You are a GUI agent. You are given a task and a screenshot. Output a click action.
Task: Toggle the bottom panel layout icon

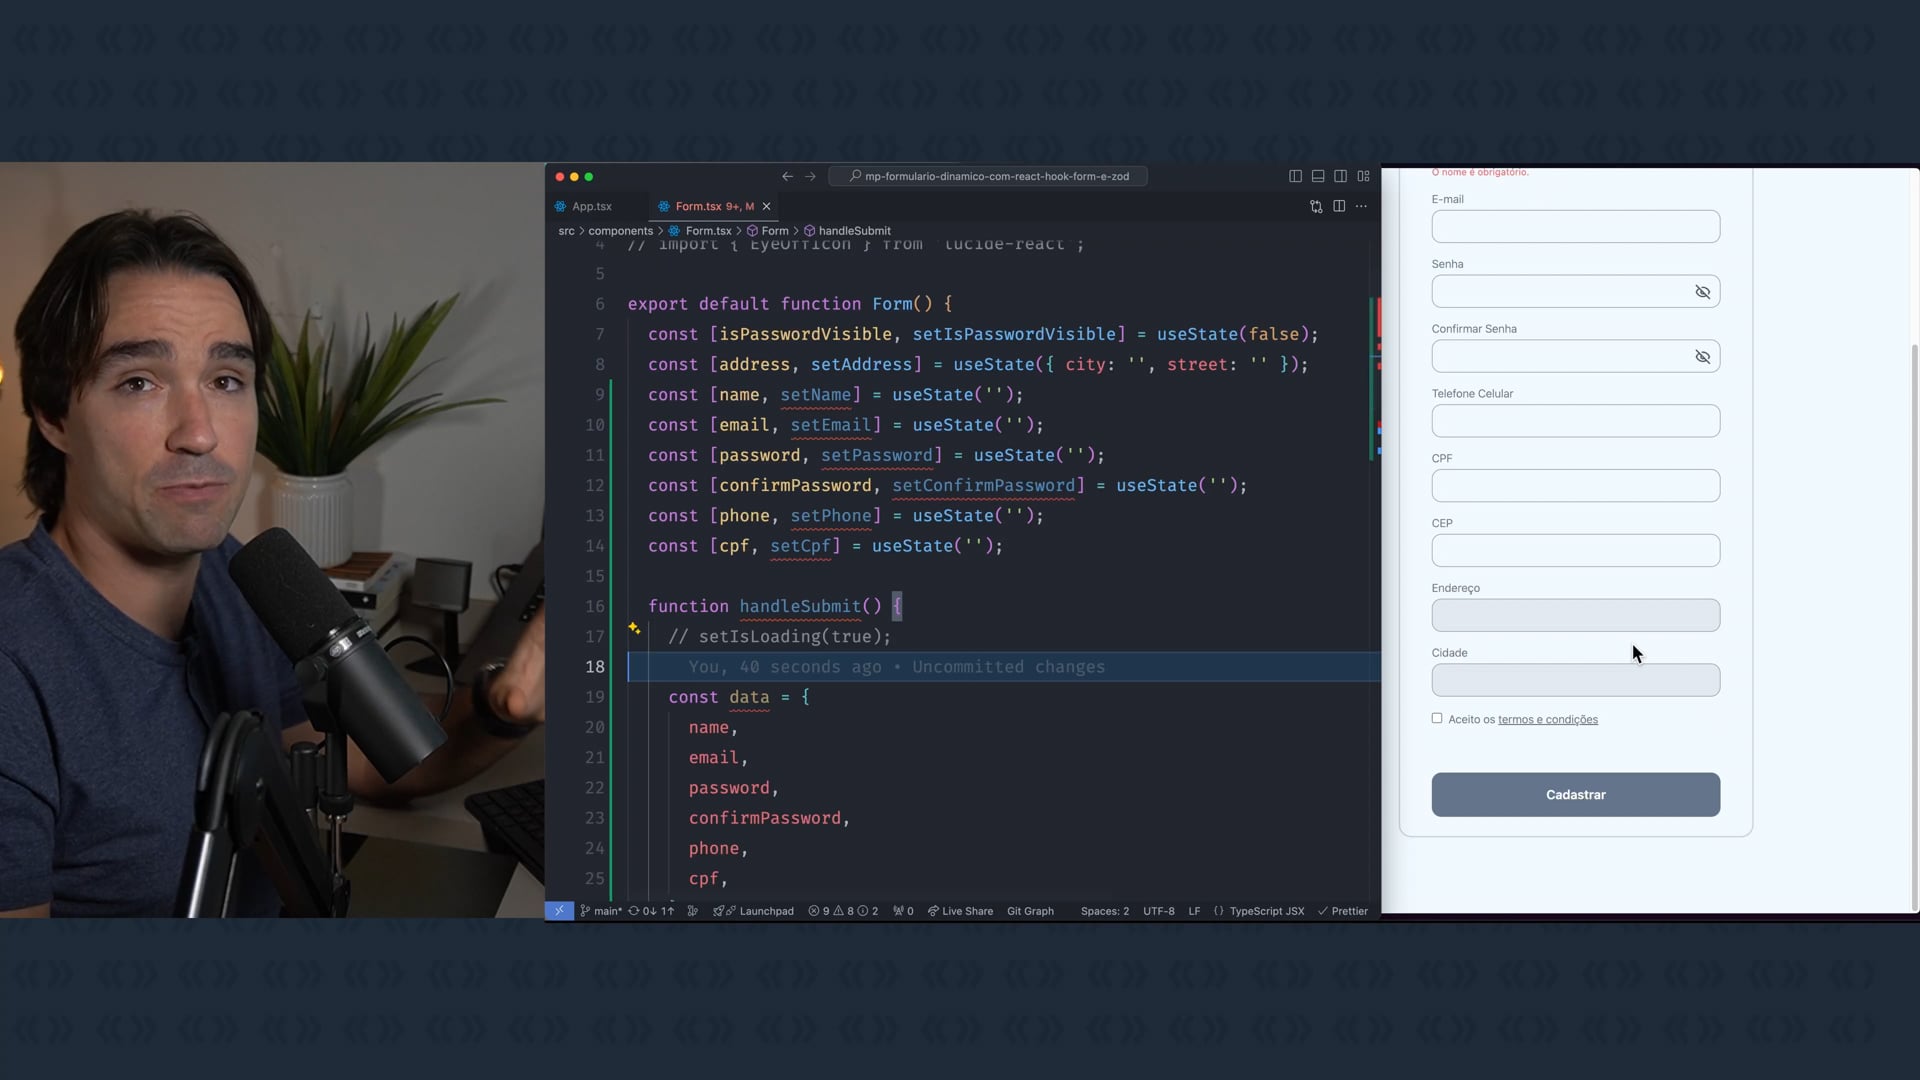1318,176
